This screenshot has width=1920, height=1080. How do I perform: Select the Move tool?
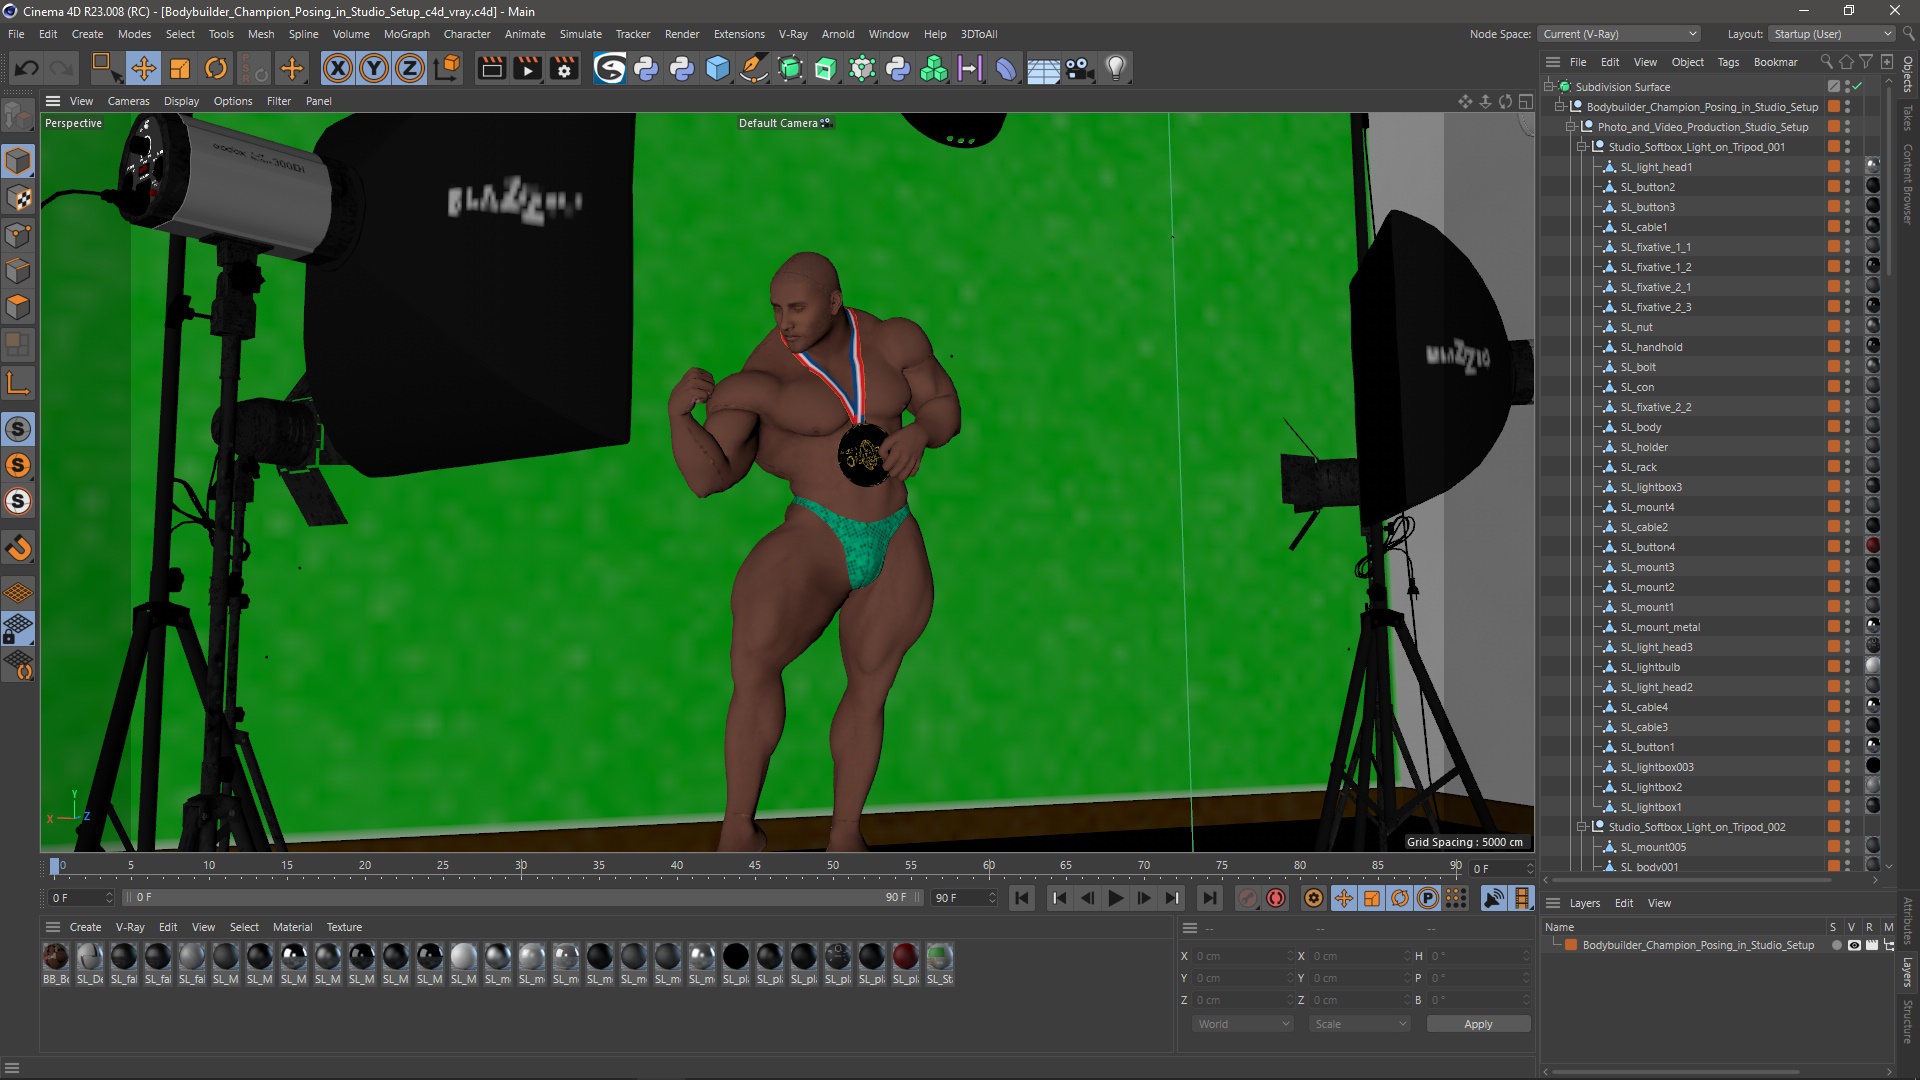pyautogui.click(x=143, y=68)
